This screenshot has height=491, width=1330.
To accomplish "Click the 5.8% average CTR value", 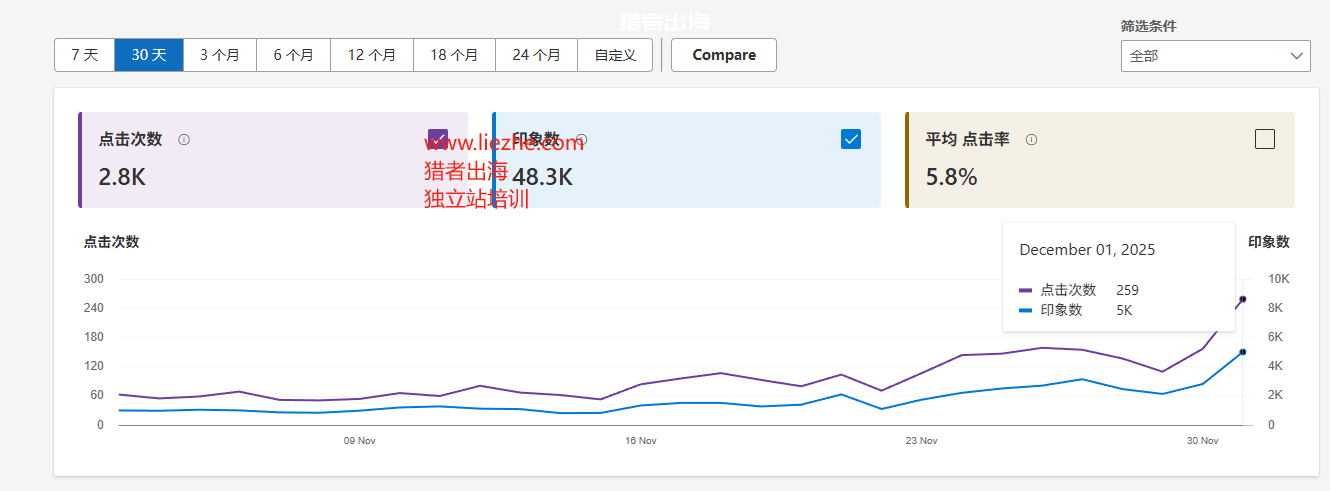I will coord(952,177).
